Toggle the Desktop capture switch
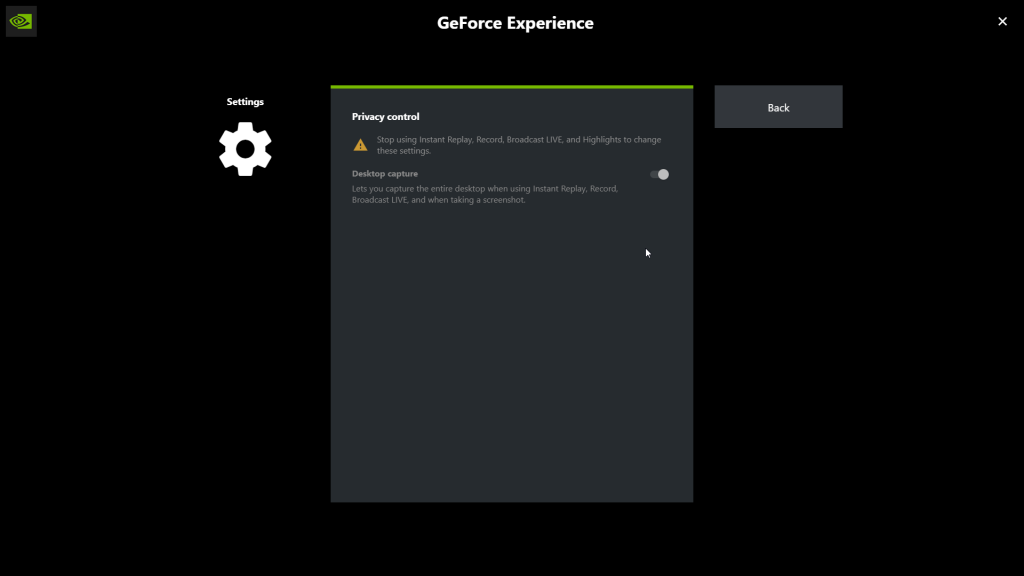 tap(659, 174)
